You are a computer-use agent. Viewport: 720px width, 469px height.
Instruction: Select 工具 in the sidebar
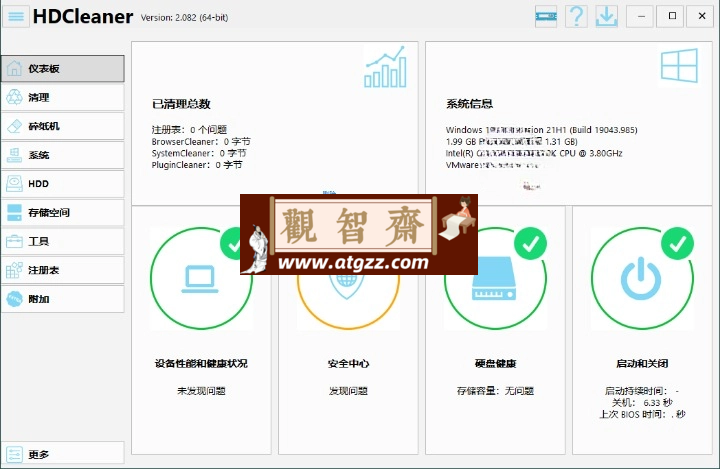63,241
